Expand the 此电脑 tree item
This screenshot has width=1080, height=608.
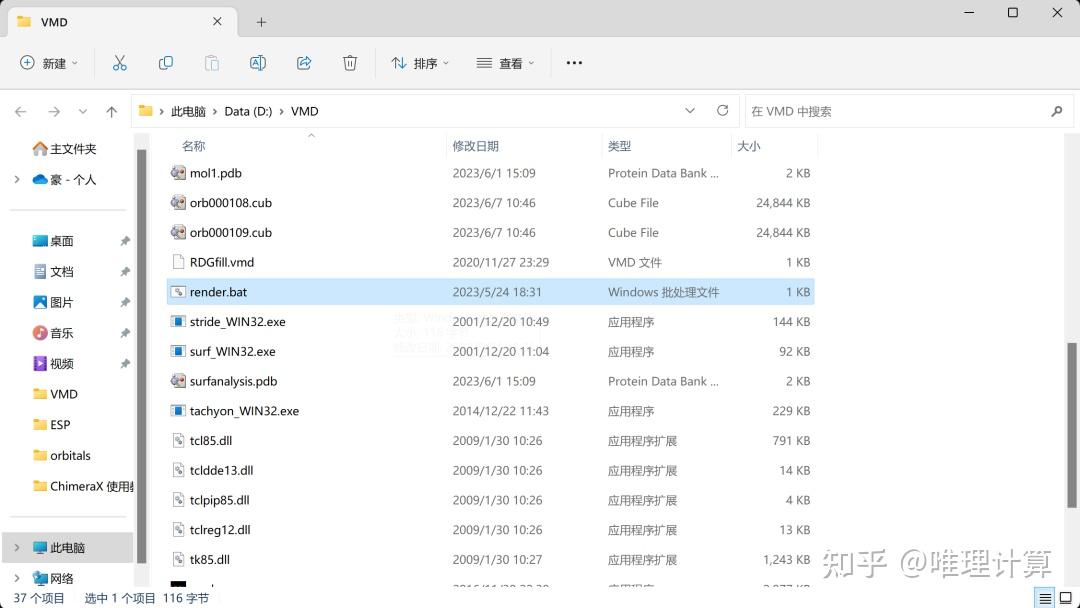pyautogui.click(x=18, y=547)
